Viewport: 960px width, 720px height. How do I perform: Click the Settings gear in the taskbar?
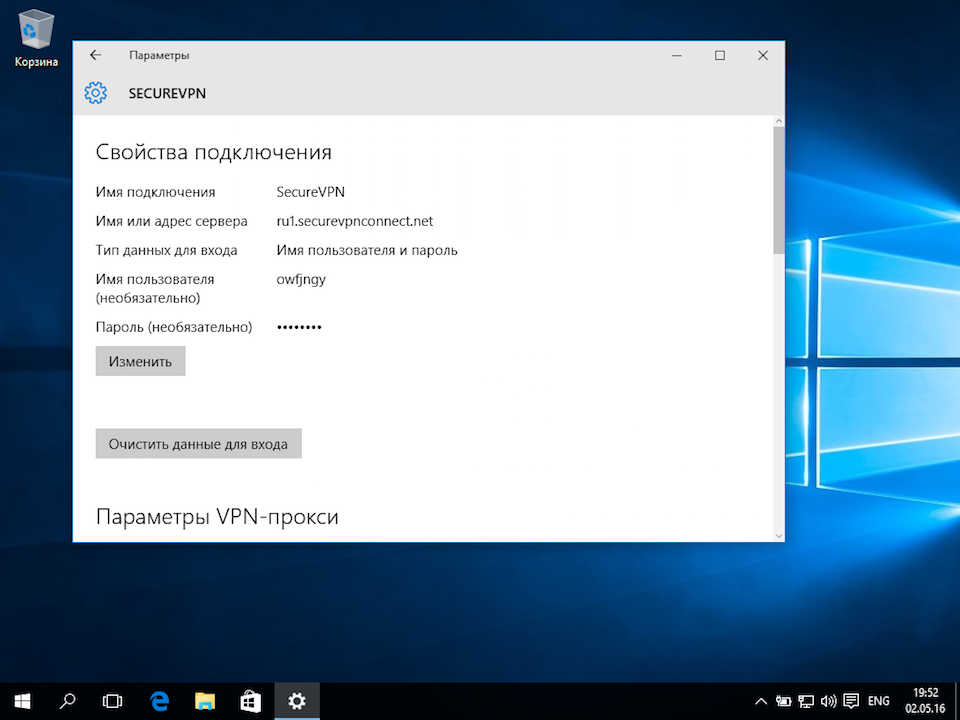pyautogui.click(x=297, y=701)
